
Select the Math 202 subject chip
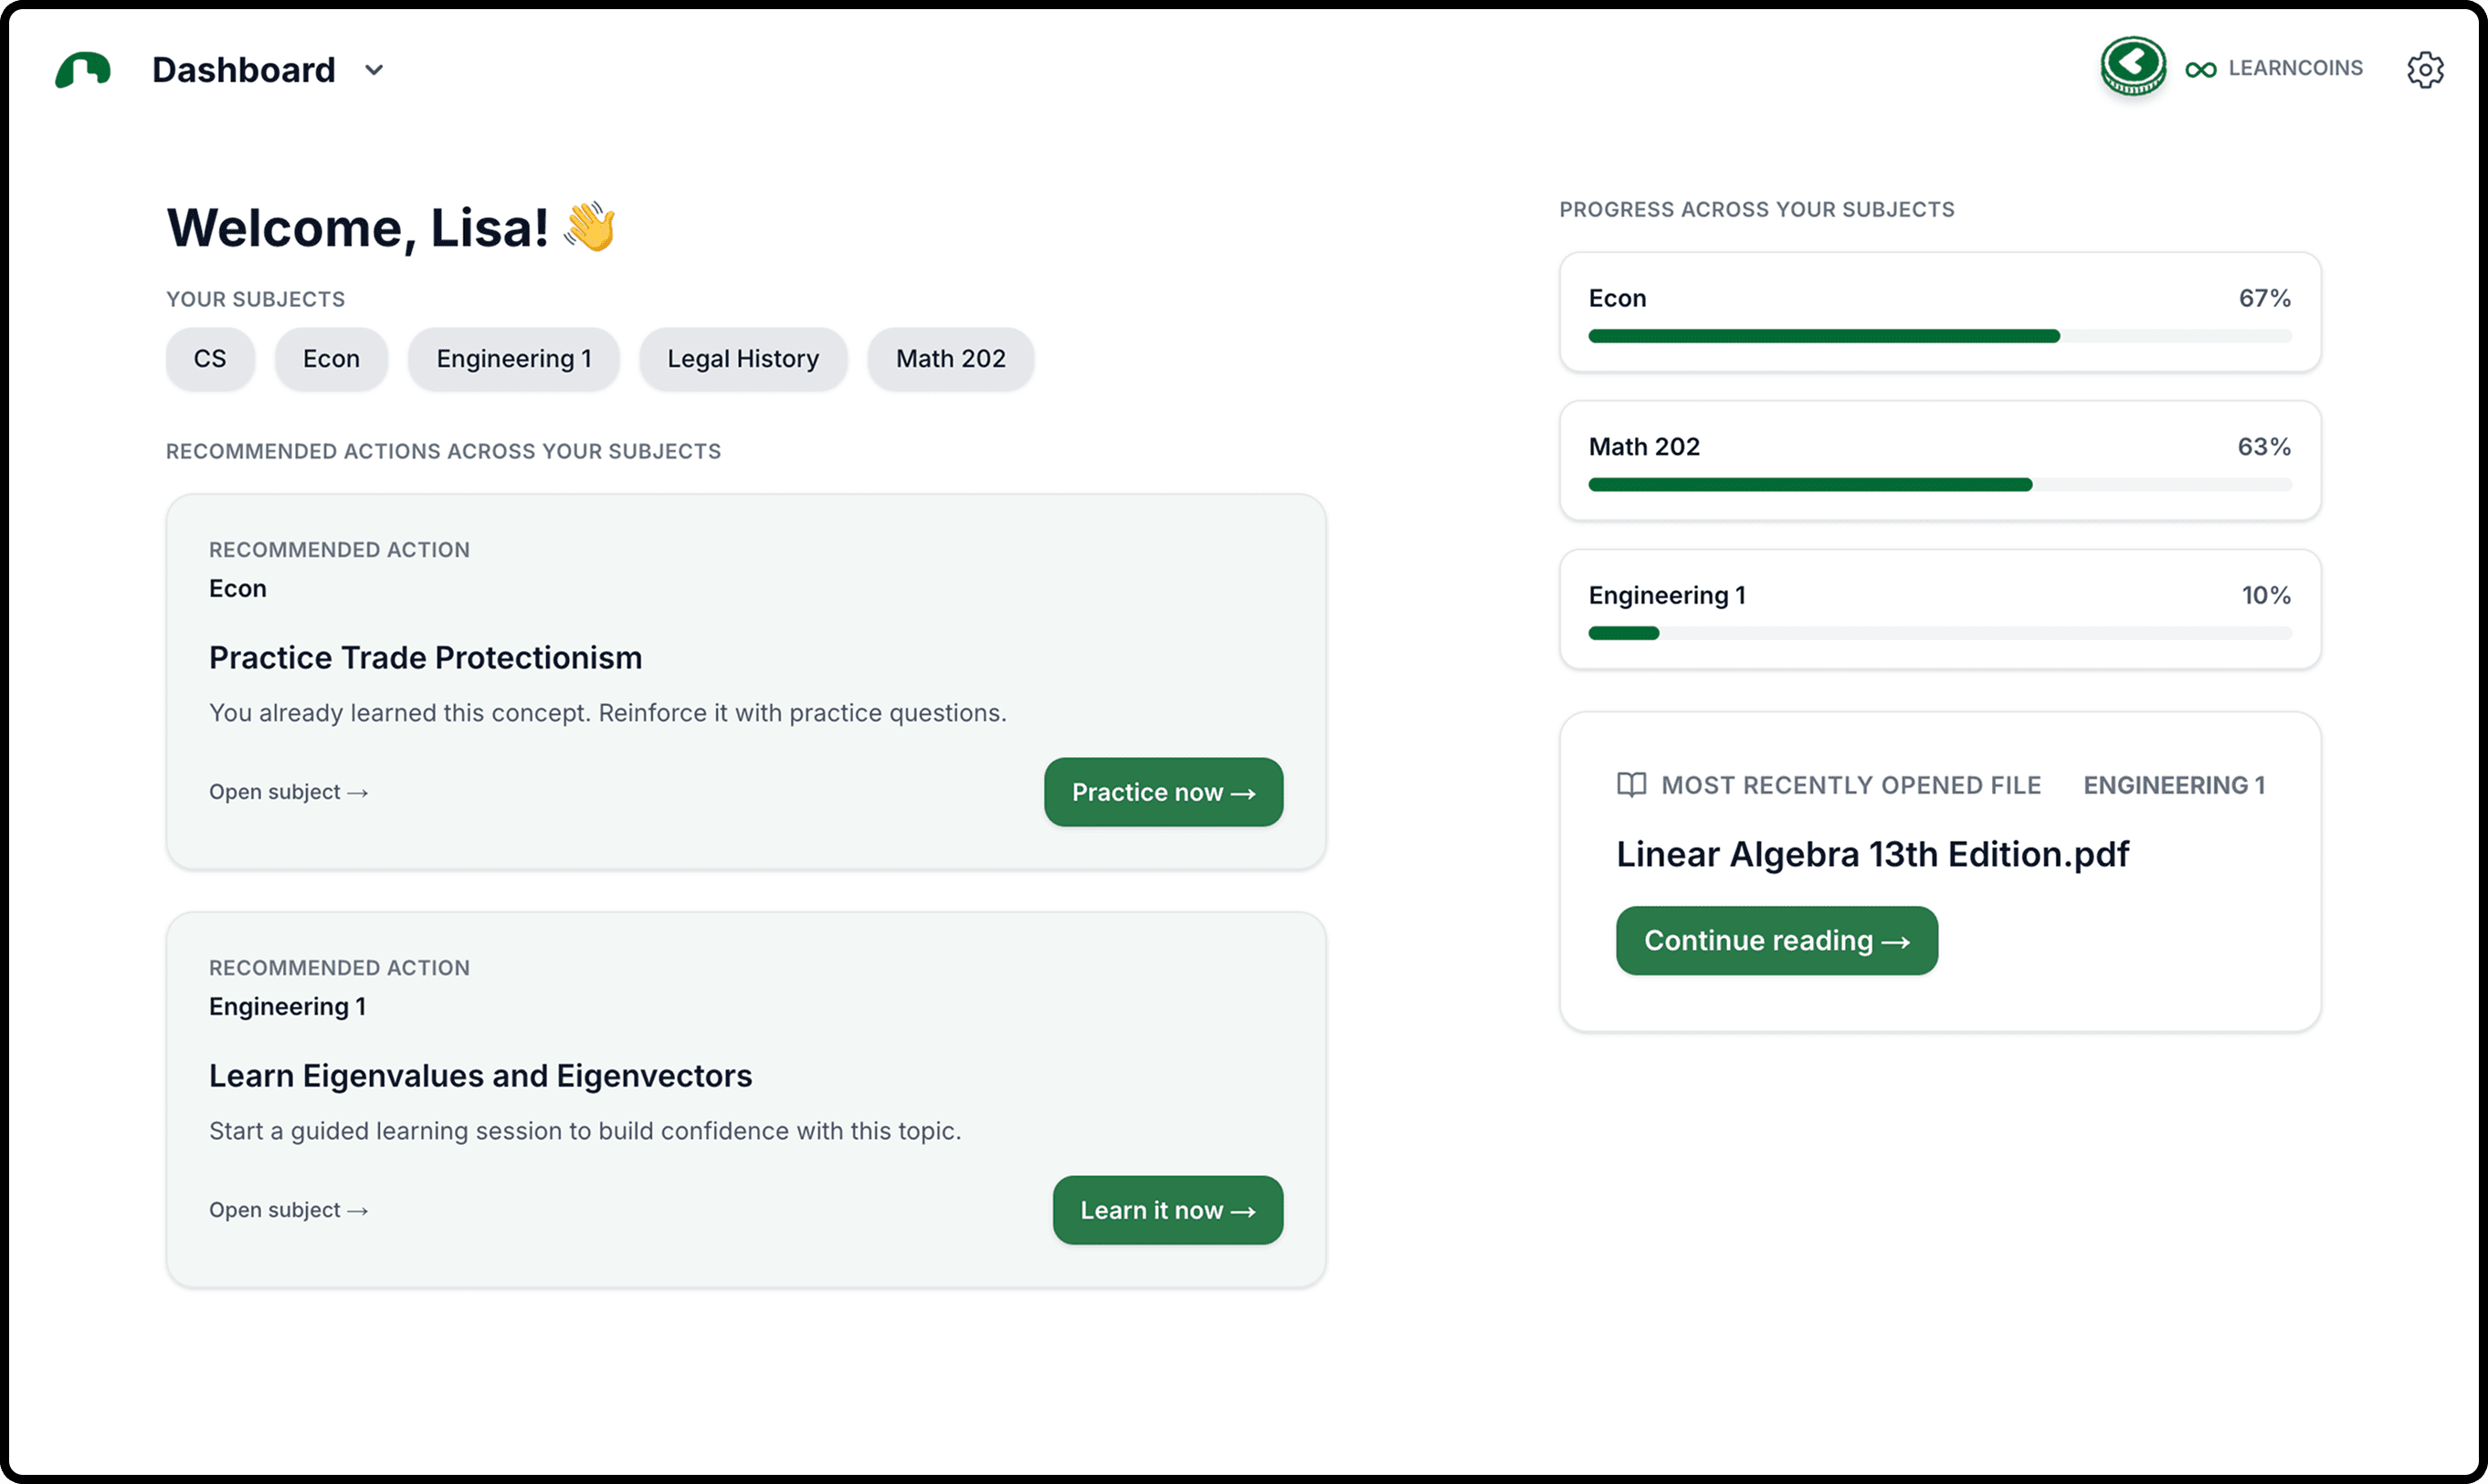(x=950, y=358)
